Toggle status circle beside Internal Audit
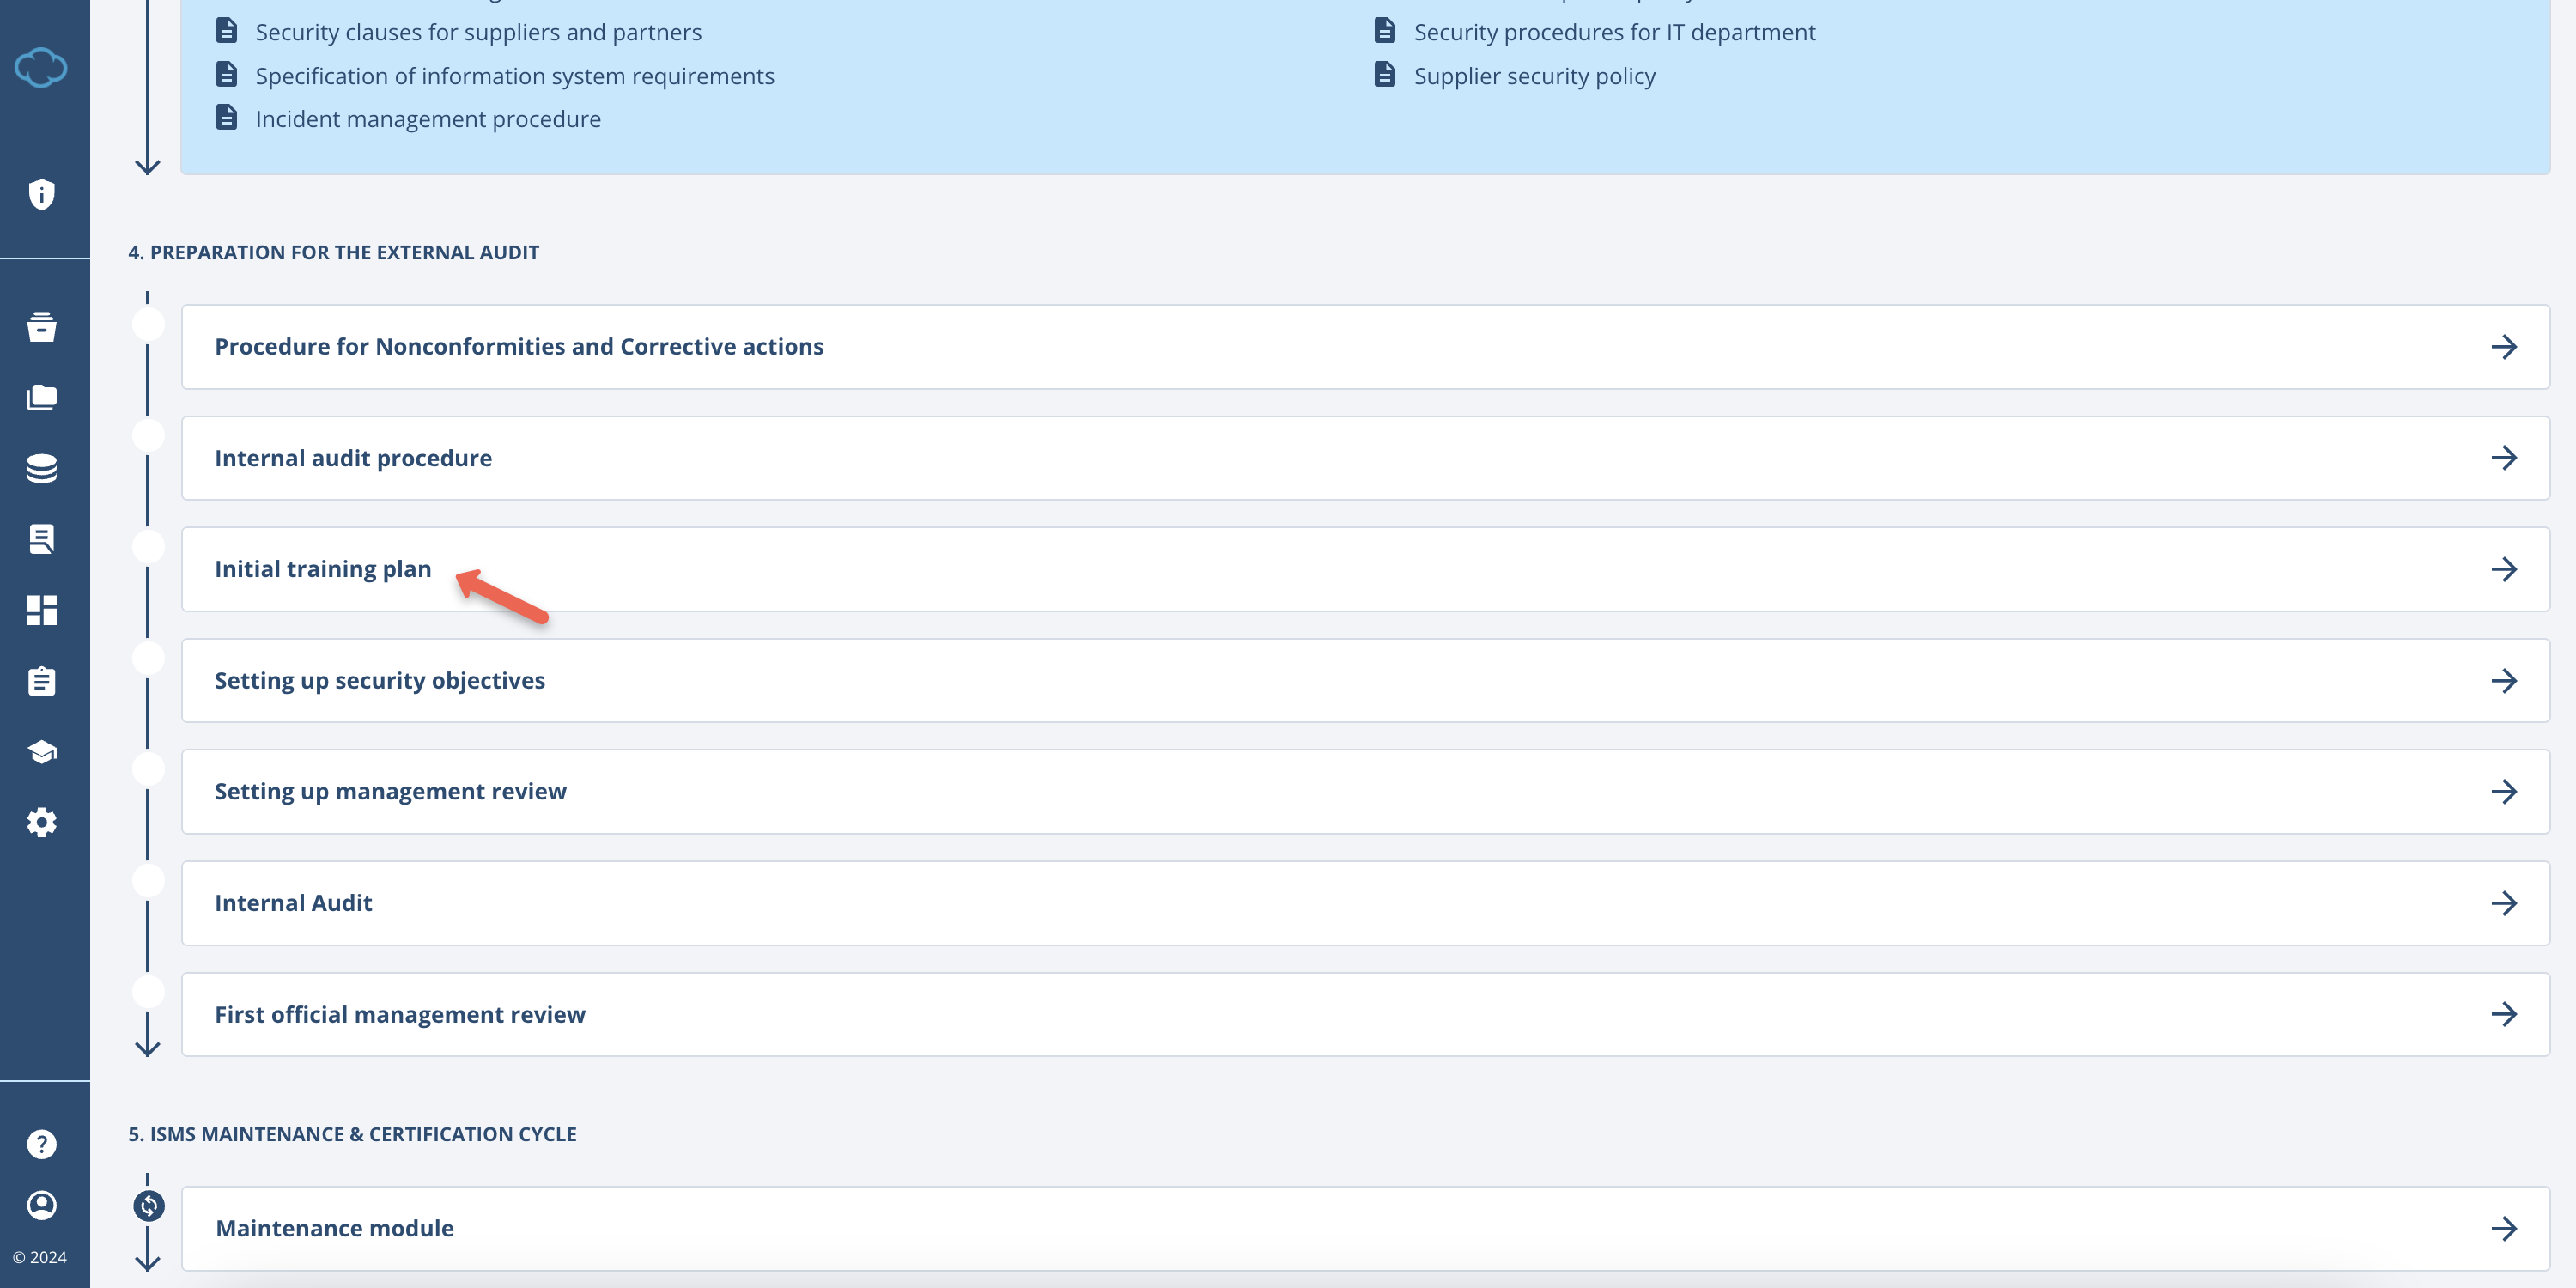The width and height of the screenshot is (2576, 1288). tap(148, 881)
